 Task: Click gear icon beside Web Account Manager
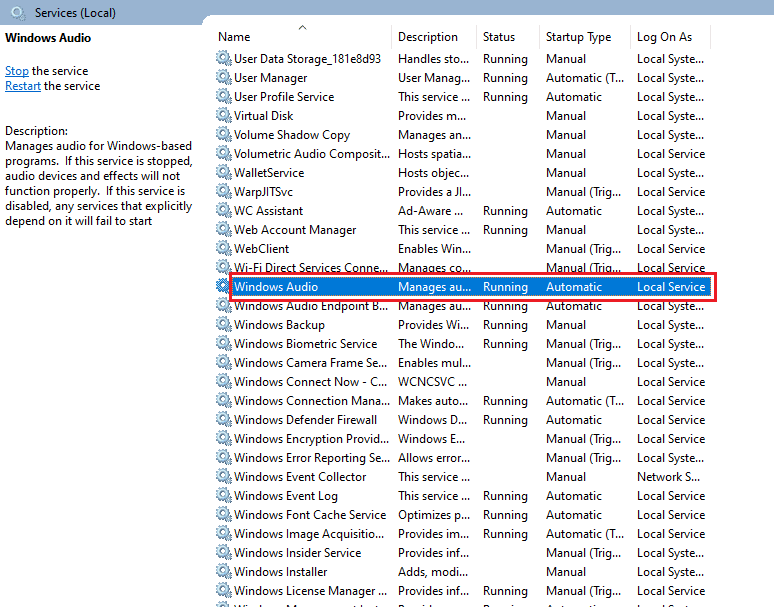pos(224,229)
